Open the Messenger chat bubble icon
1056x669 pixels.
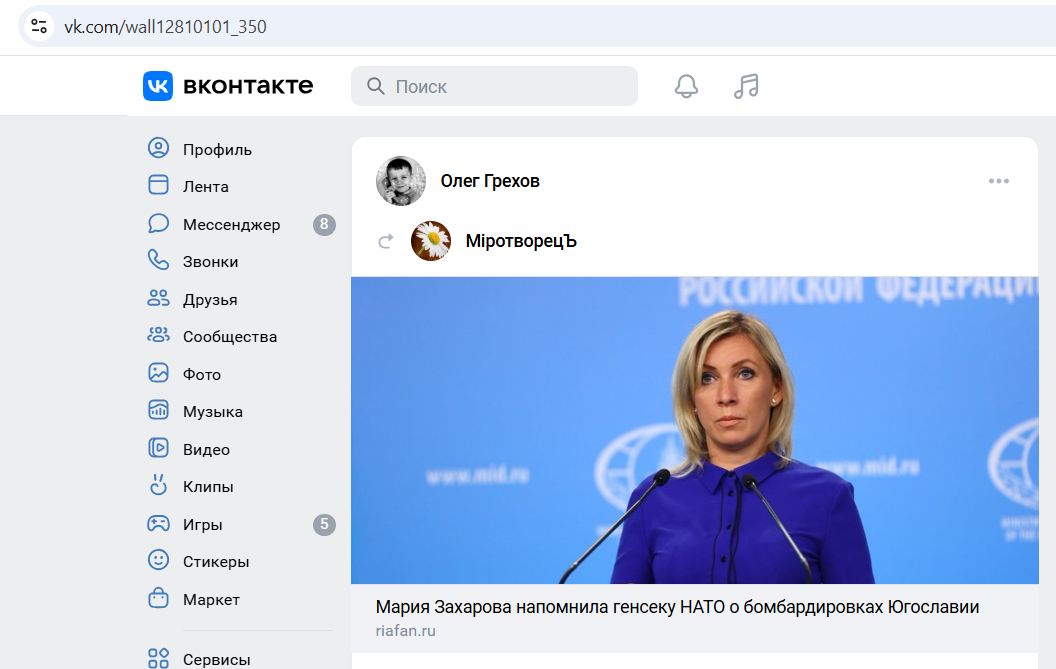tap(158, 224)
